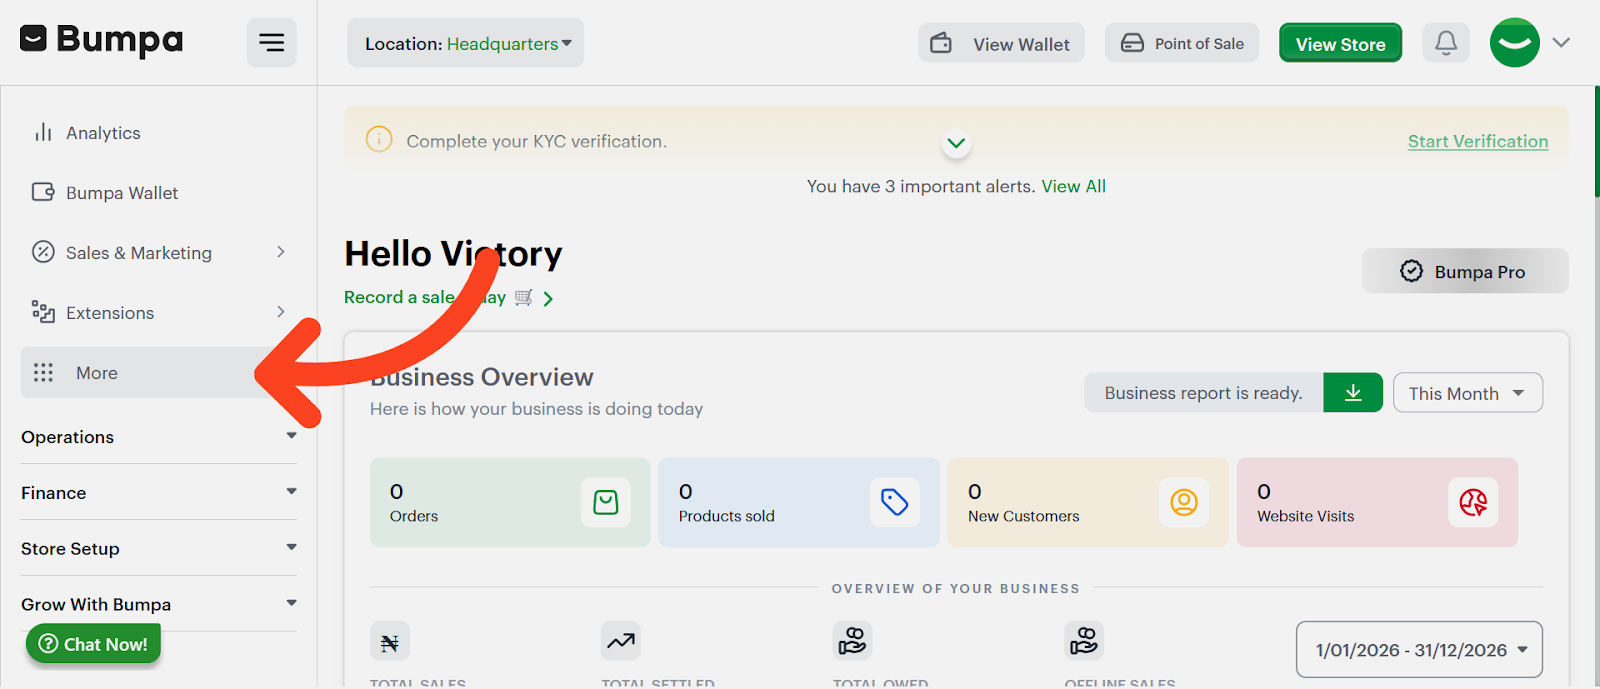Click the Analytics bar chart icon
The image size is (1600, 689).
(x=43, y=132)
